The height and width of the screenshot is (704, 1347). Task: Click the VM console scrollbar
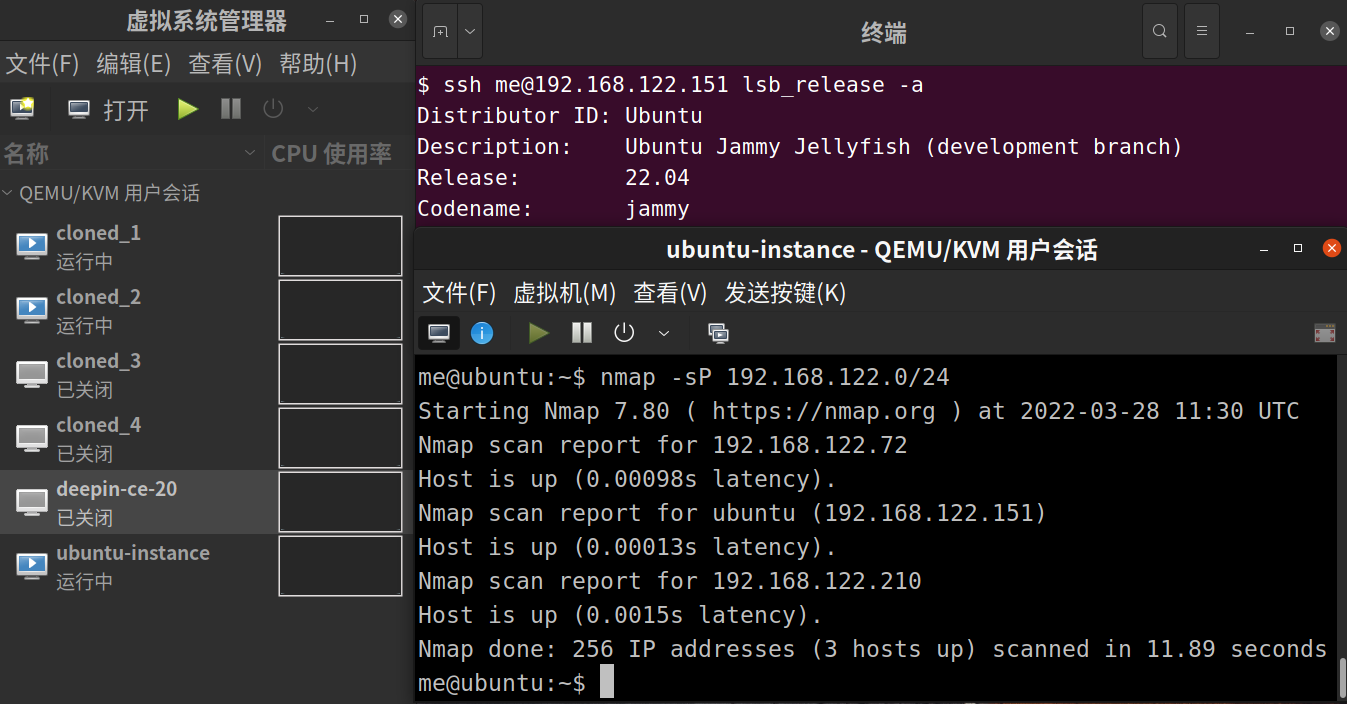pos(1342,676)
